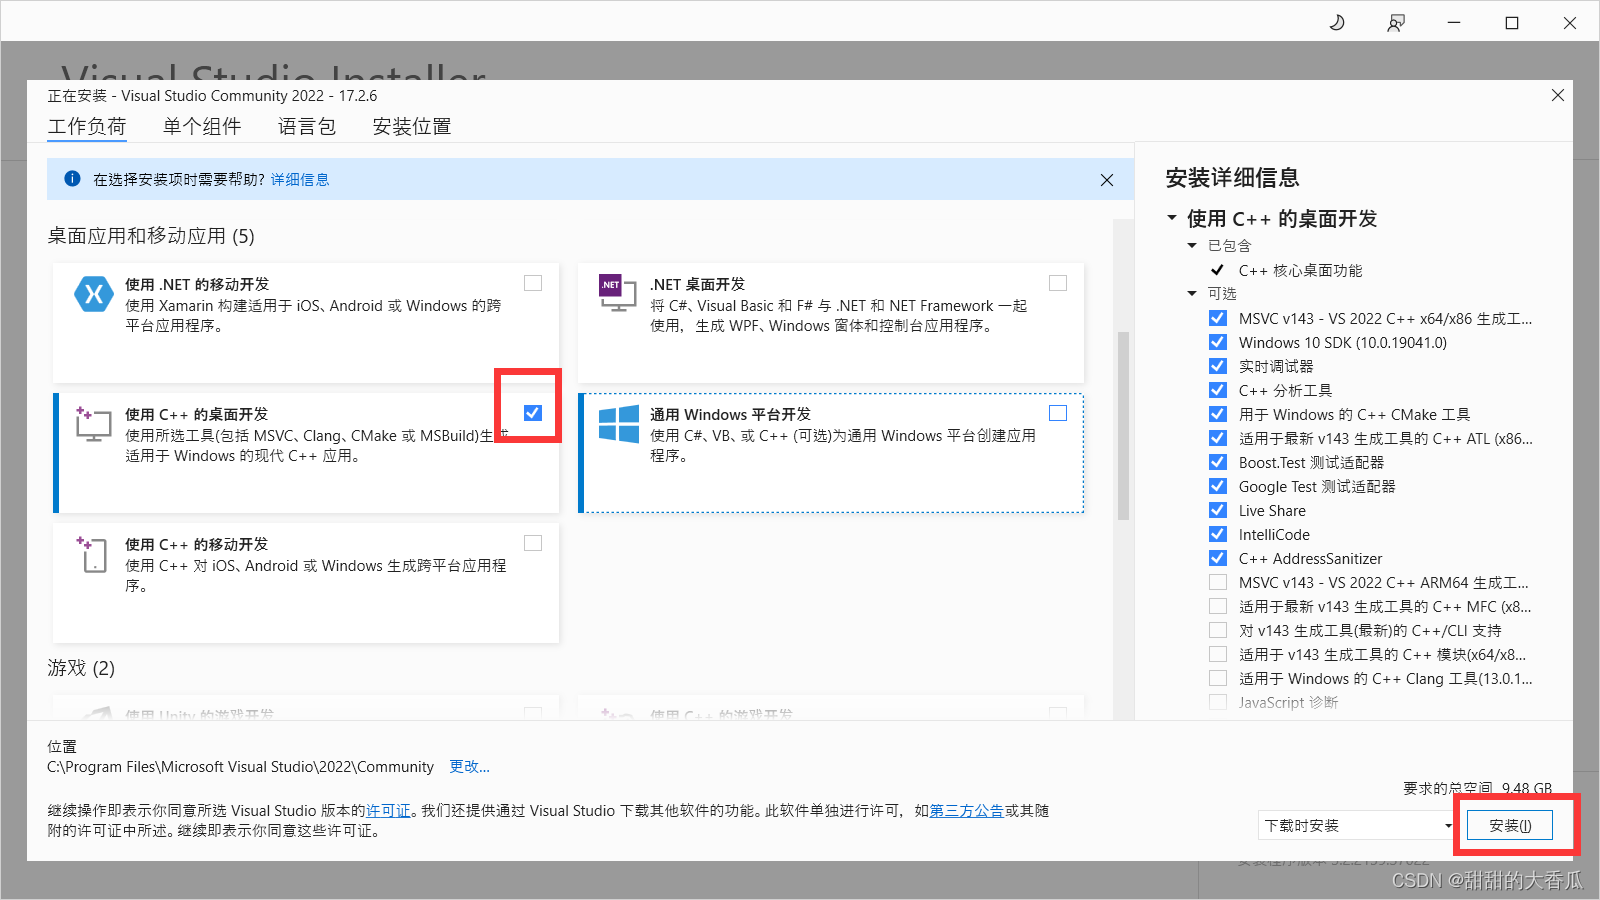The image size is (1600, 900).
Task: Switch to the 语言包 tab
Action: (307, 127)
